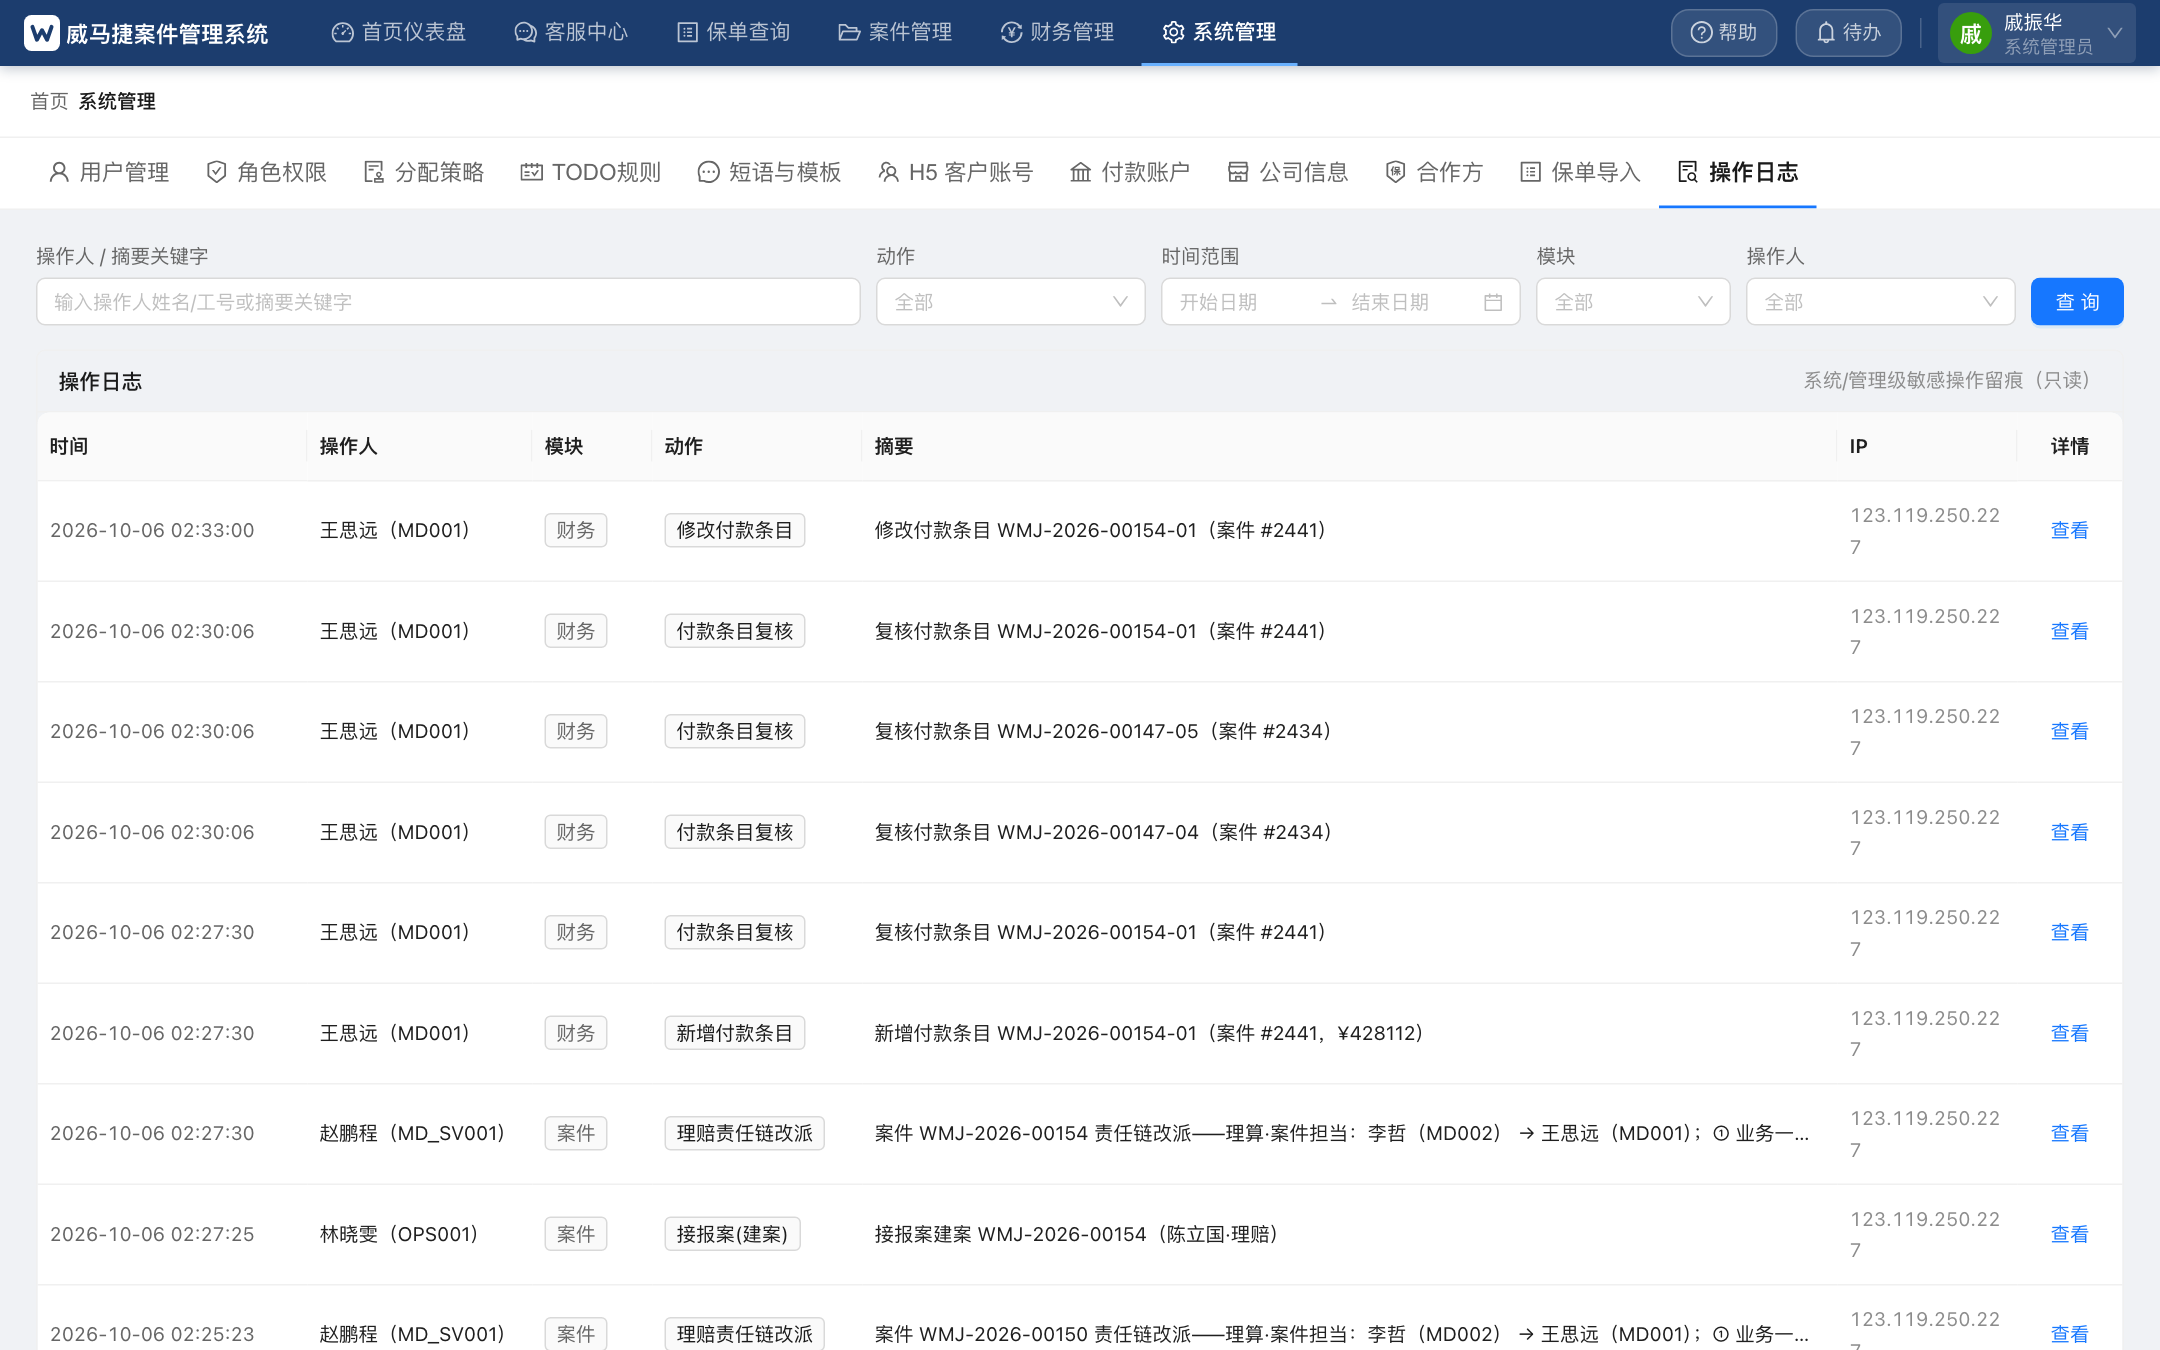View details of 新增付款条目 row
Viewport: 2160px width, 1350px height.
point(2069,1033)
